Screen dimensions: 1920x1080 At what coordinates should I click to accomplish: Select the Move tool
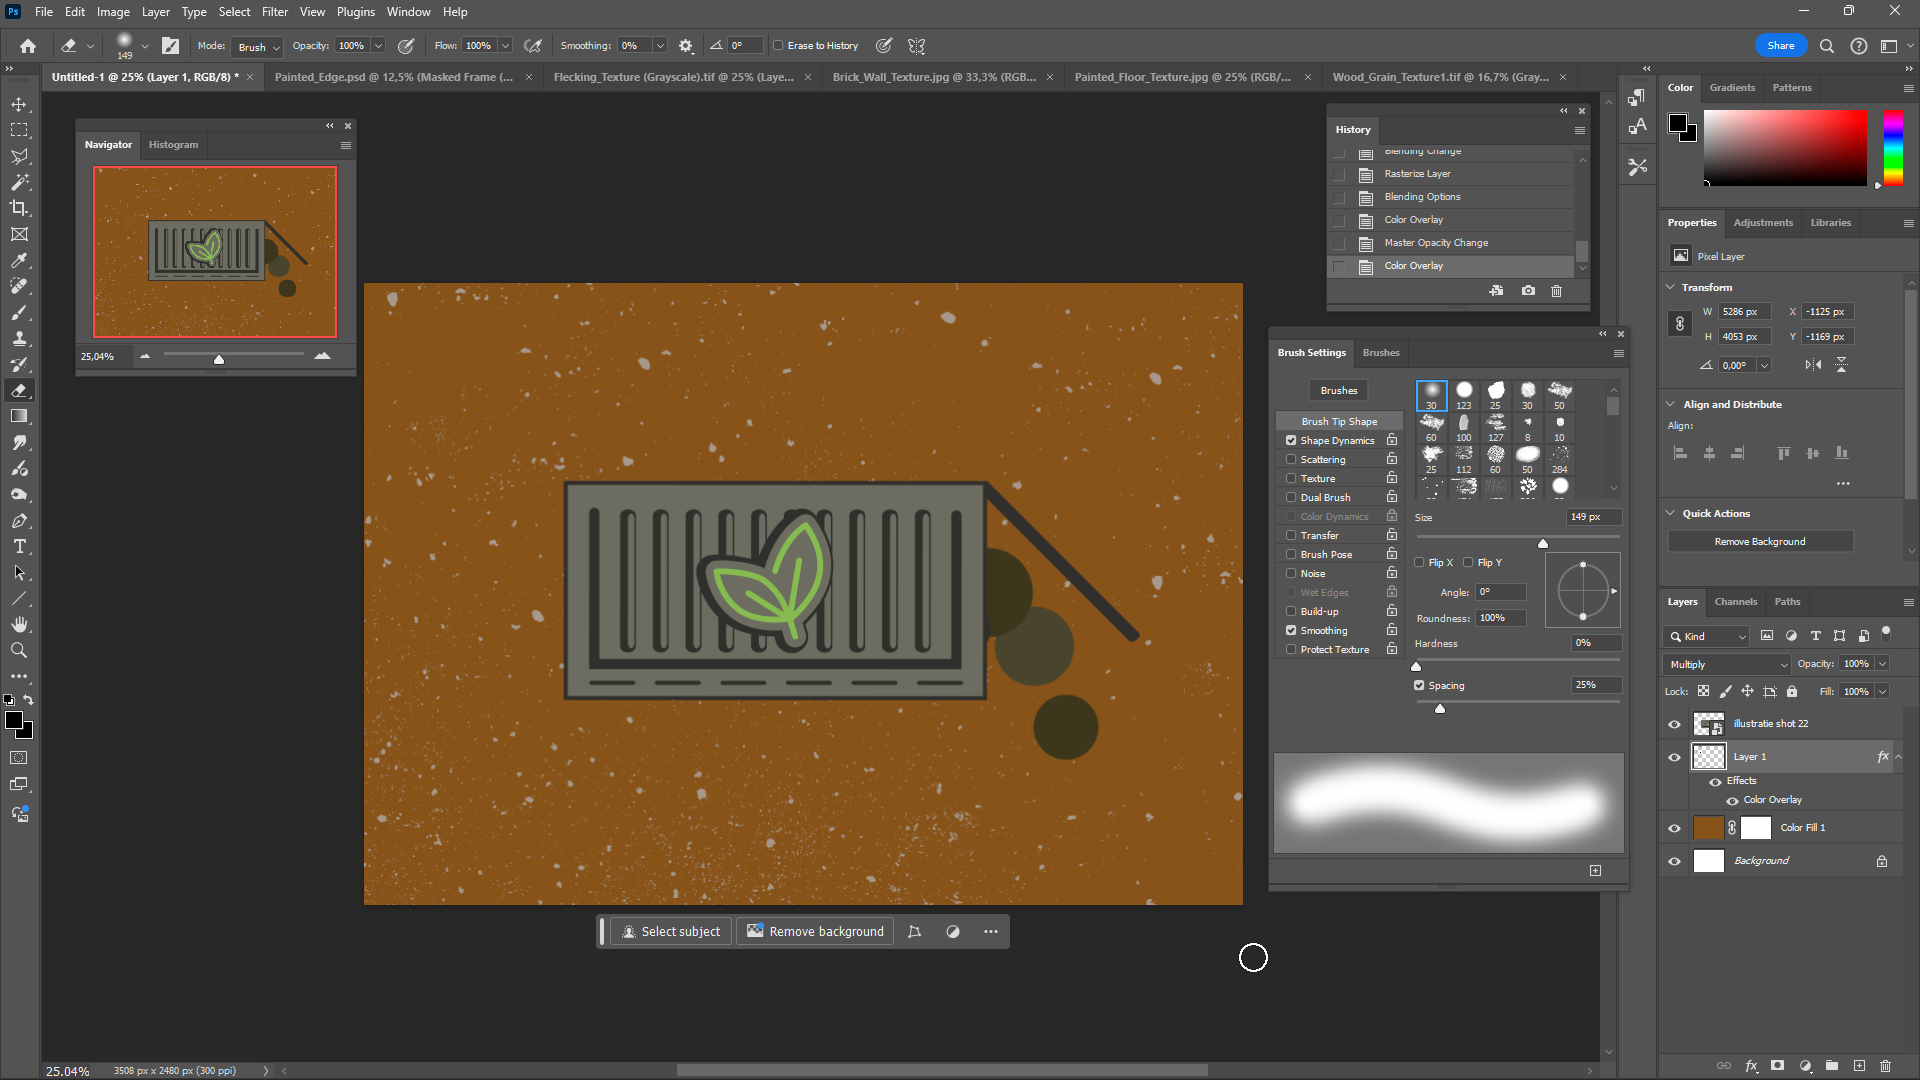pyautogui.click(x=19, y=103)
